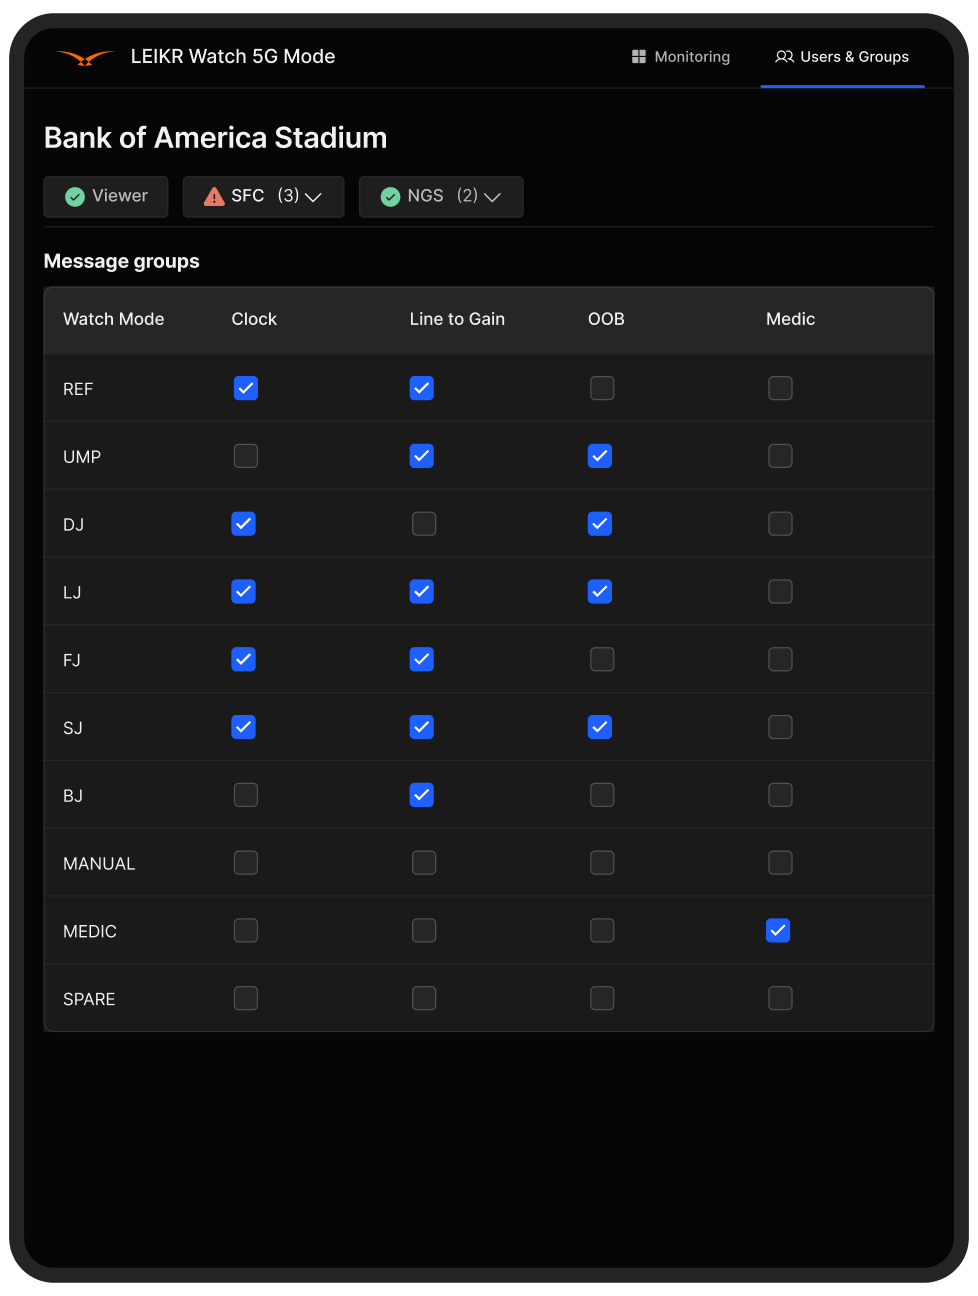Expand the NGS dropdown

[x=494, y=197]
